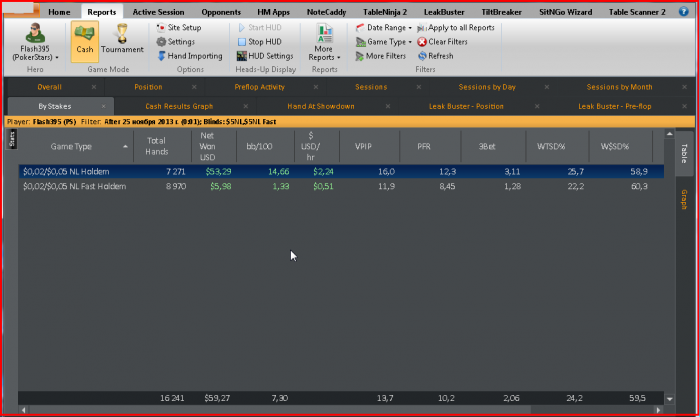
Task: Open the Preflop Activity report tab
Action: [x=259, y=87]
